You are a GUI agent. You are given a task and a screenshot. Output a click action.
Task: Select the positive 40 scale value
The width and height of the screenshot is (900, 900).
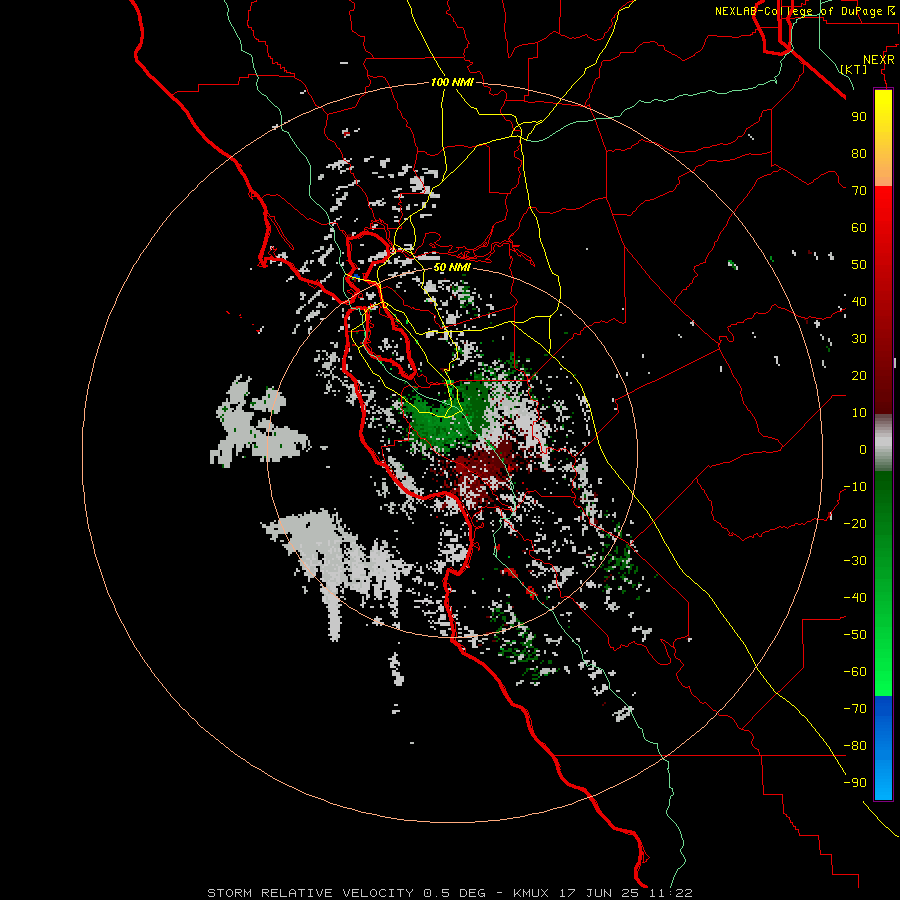coord(859,301)
